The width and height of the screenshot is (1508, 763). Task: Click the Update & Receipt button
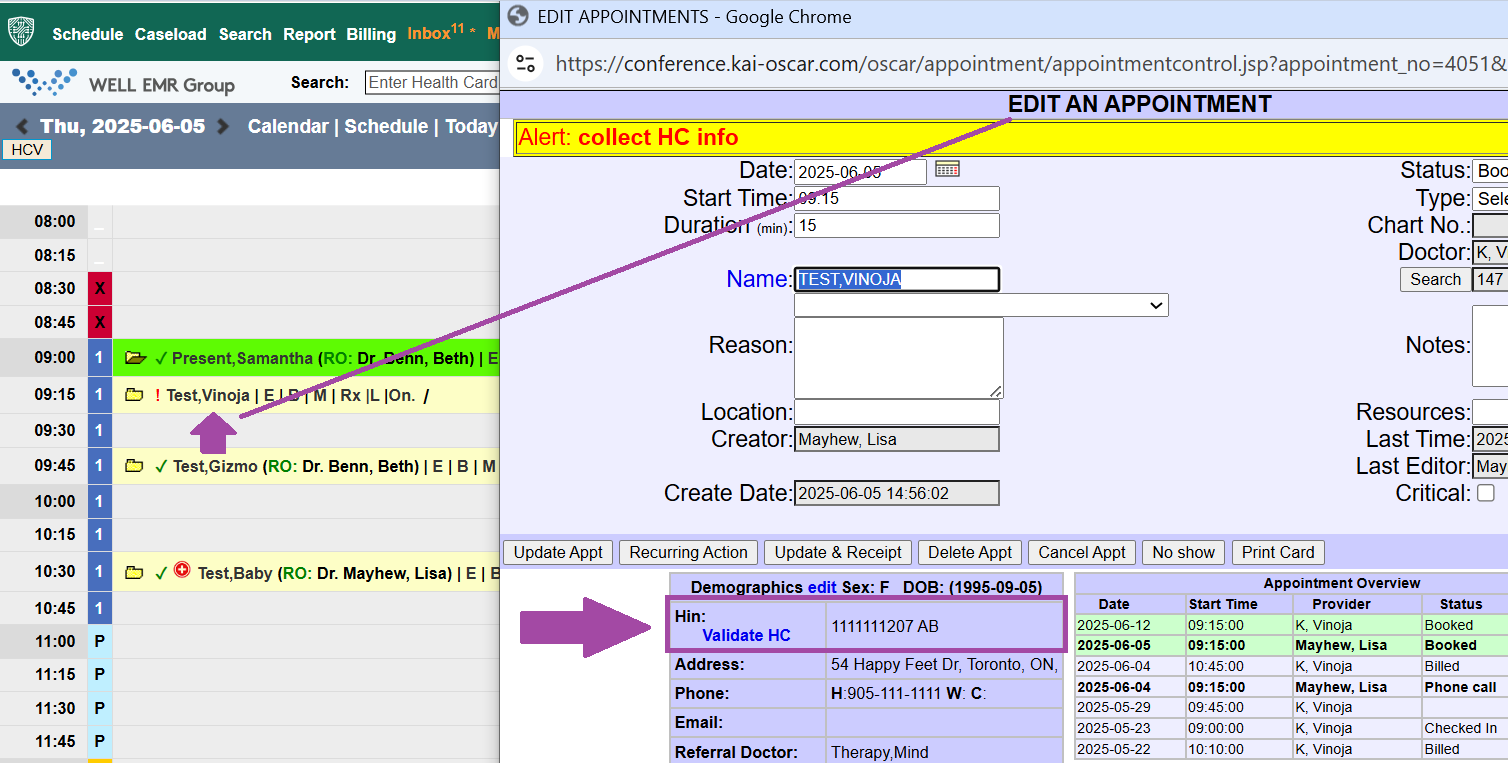[838, 552]
